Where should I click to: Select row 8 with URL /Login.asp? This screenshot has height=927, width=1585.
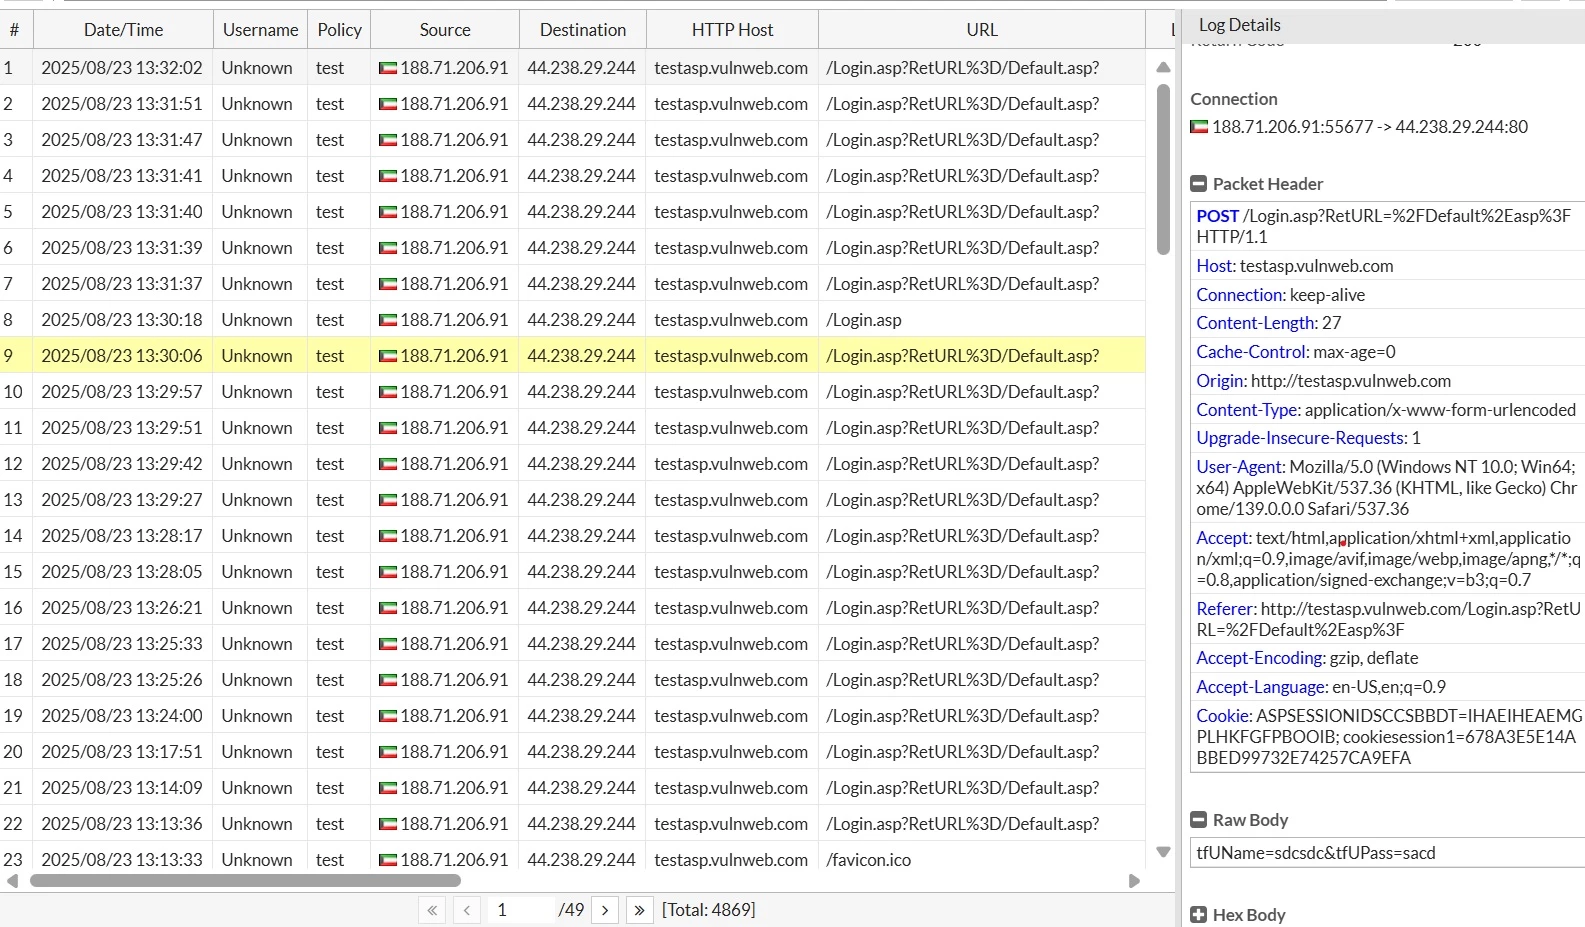click(x=572, y=320)
